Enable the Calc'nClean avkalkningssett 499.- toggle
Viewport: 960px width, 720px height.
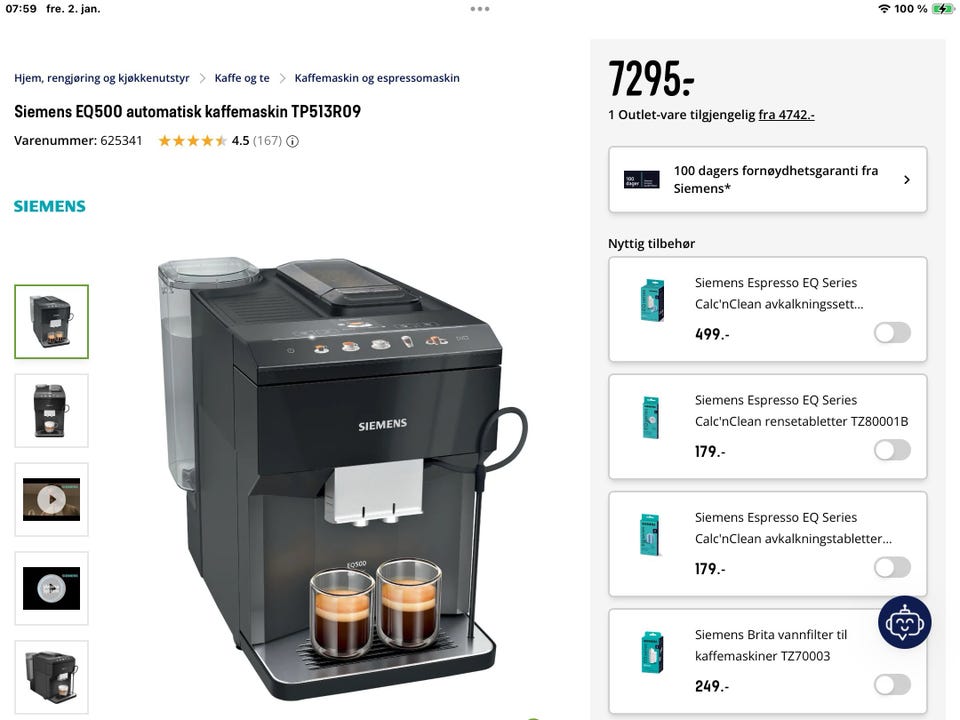[x=892, y=333]
